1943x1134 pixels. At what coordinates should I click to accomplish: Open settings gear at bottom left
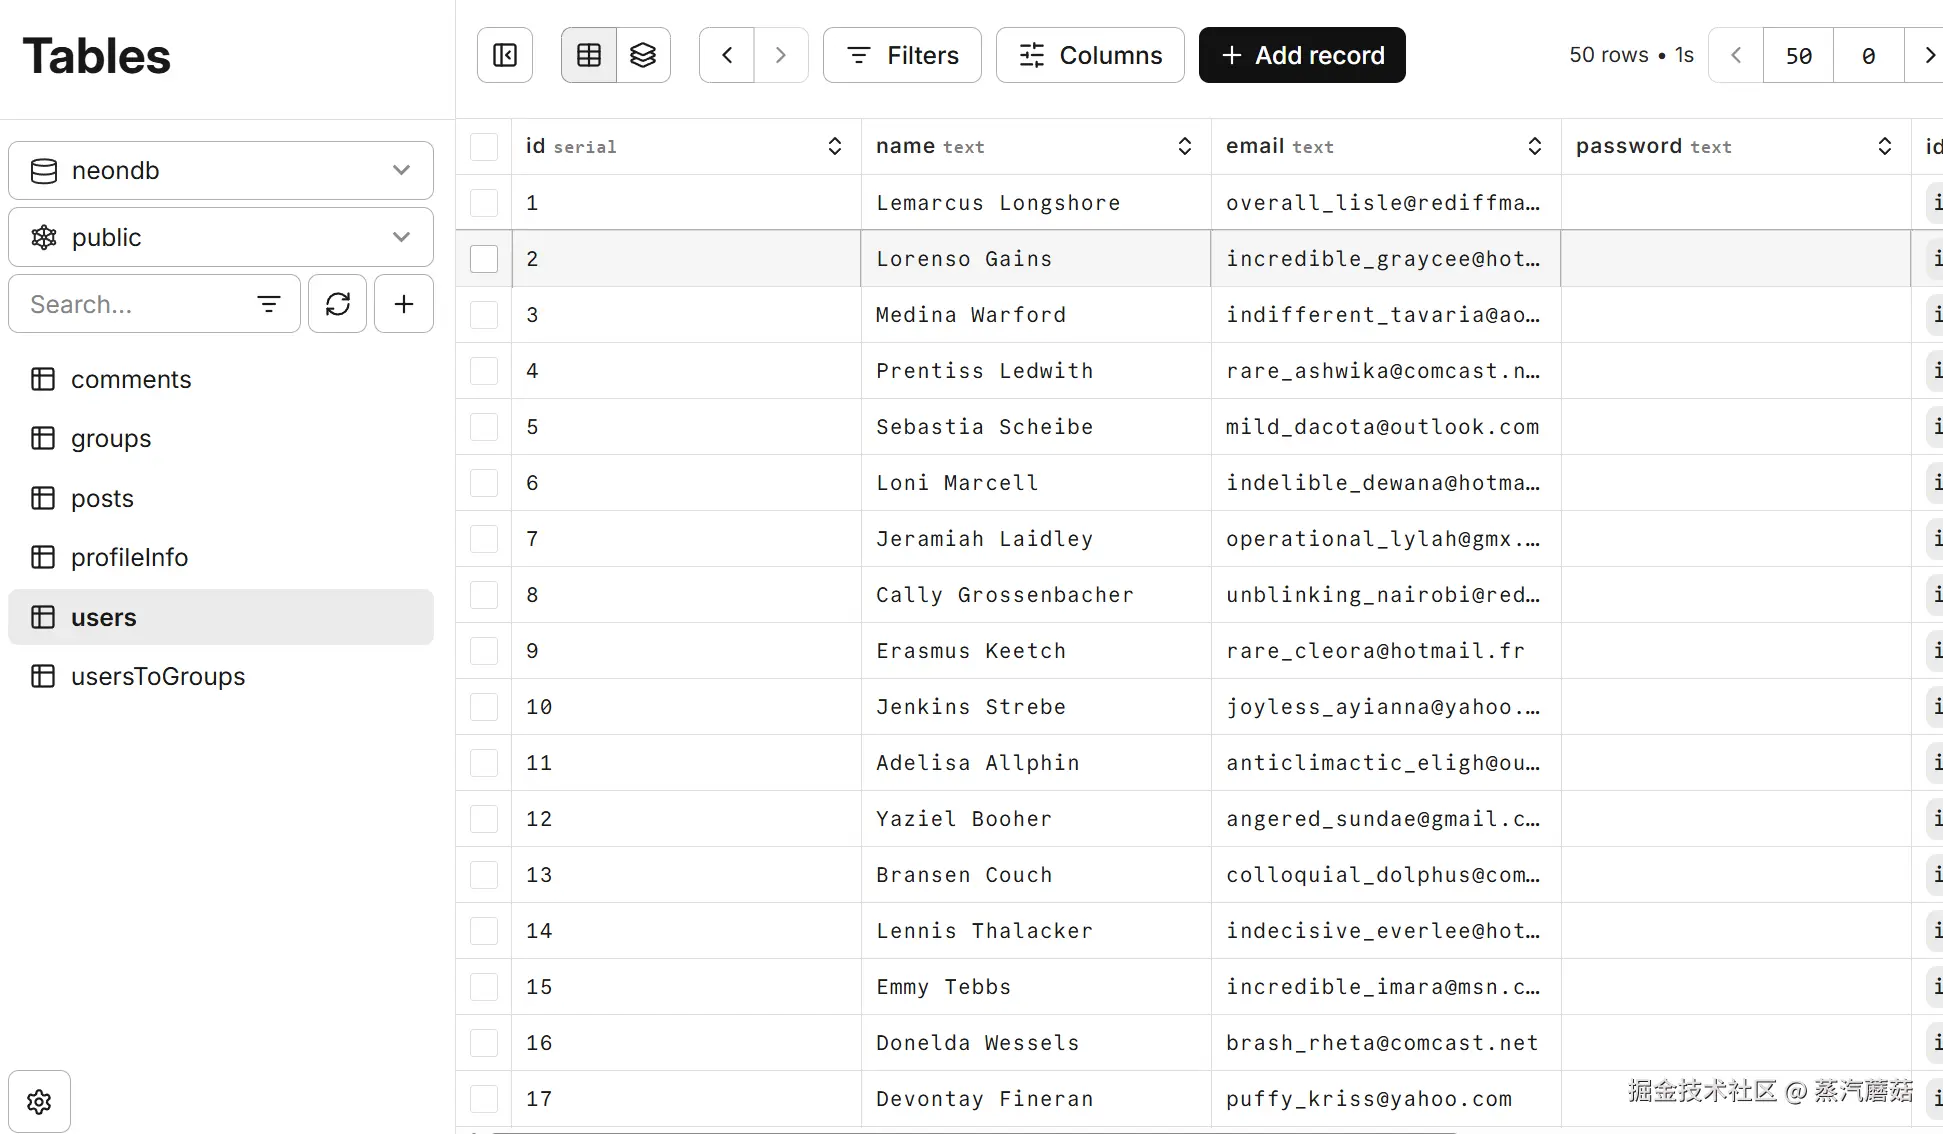(39, 1101)
